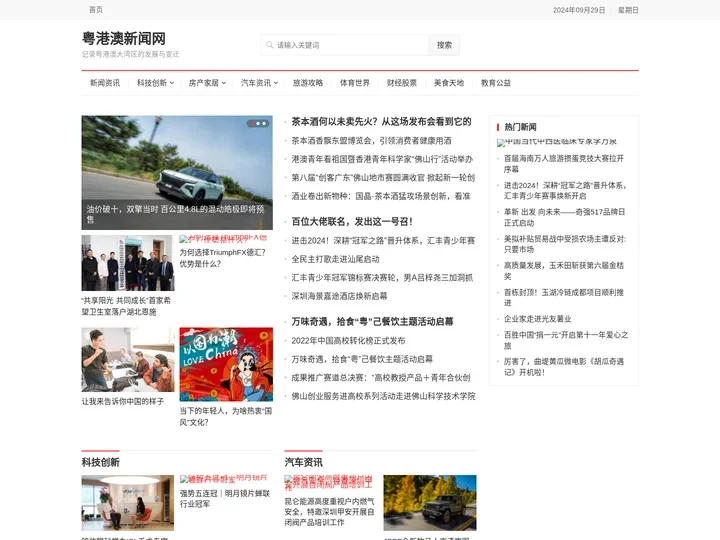
Task: Click the 搜索 search button
Action: (444, 45)
